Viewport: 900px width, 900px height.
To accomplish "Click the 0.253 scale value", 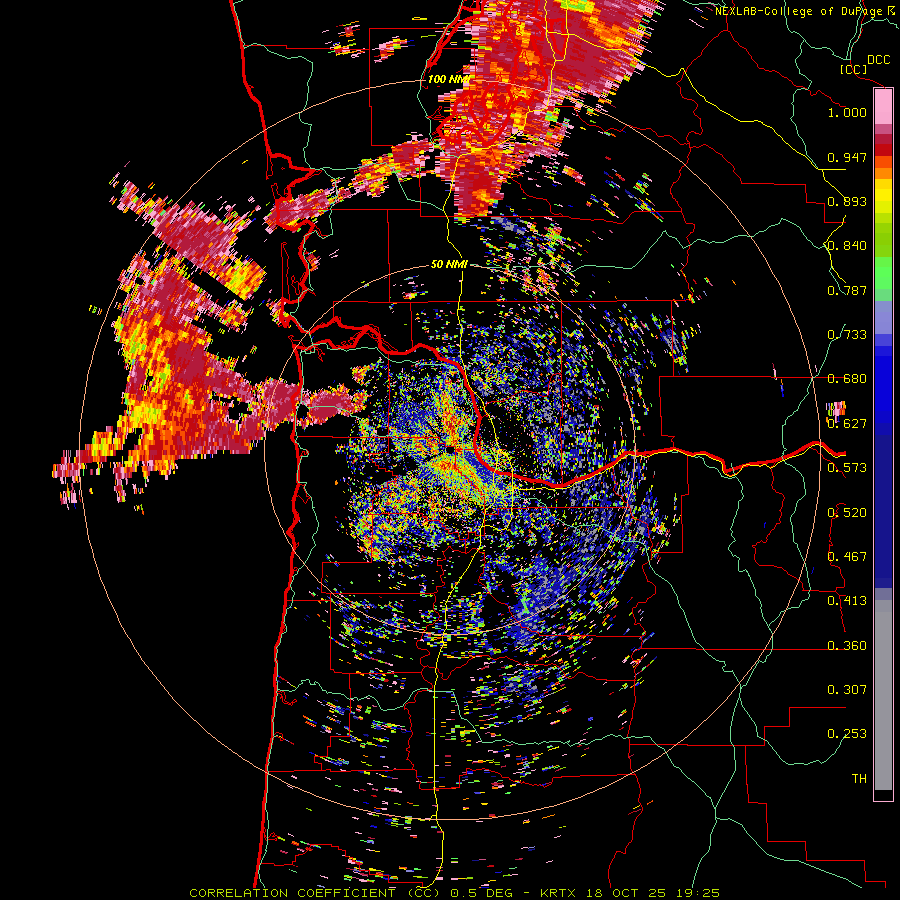I will pyautogui.click(x=847, y=734).
